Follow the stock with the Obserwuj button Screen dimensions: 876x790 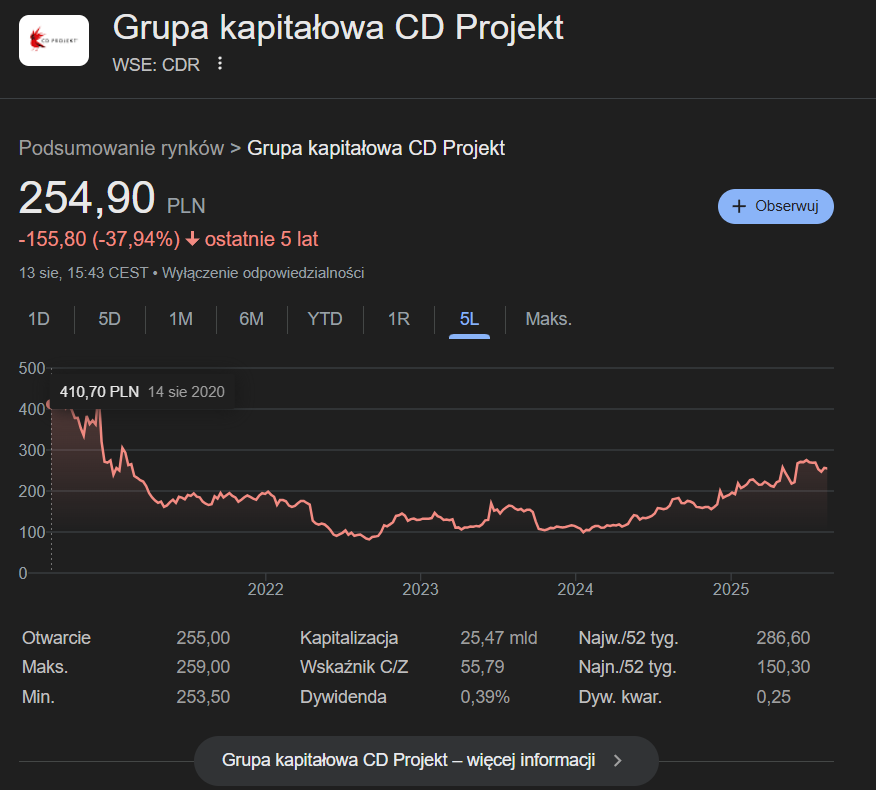point(775,206)
